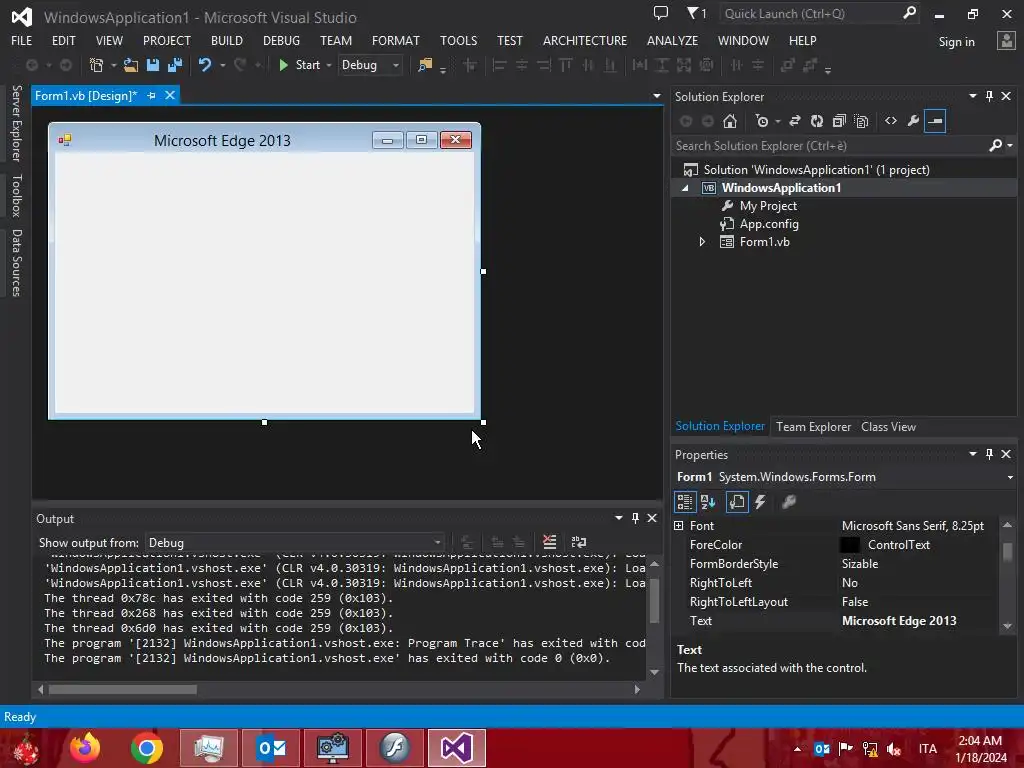Click the View Code icon in Solution Explorer
The image size is (1024, 768).
pos(891,121)
